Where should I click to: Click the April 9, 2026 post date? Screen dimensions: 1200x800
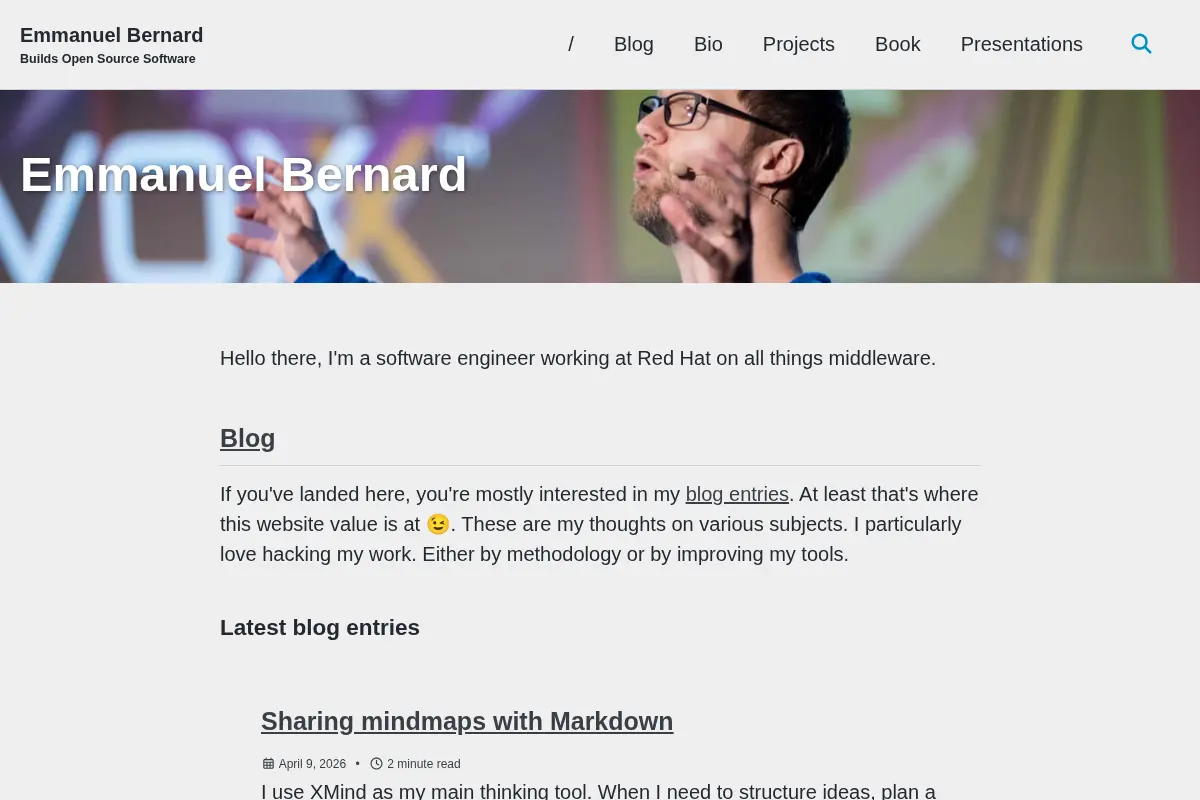tap(312, 764)
